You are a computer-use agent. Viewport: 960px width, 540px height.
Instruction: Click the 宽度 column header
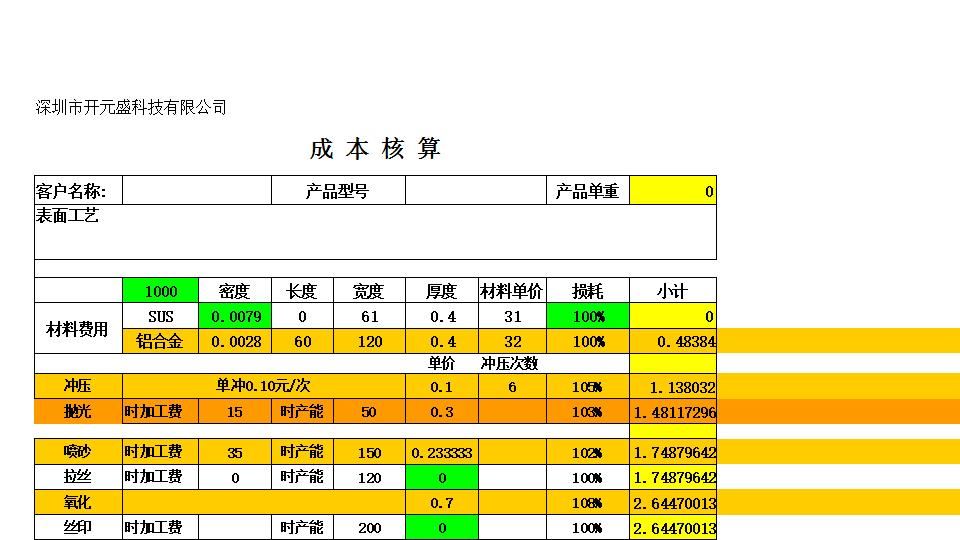click(x=369, y=291)
